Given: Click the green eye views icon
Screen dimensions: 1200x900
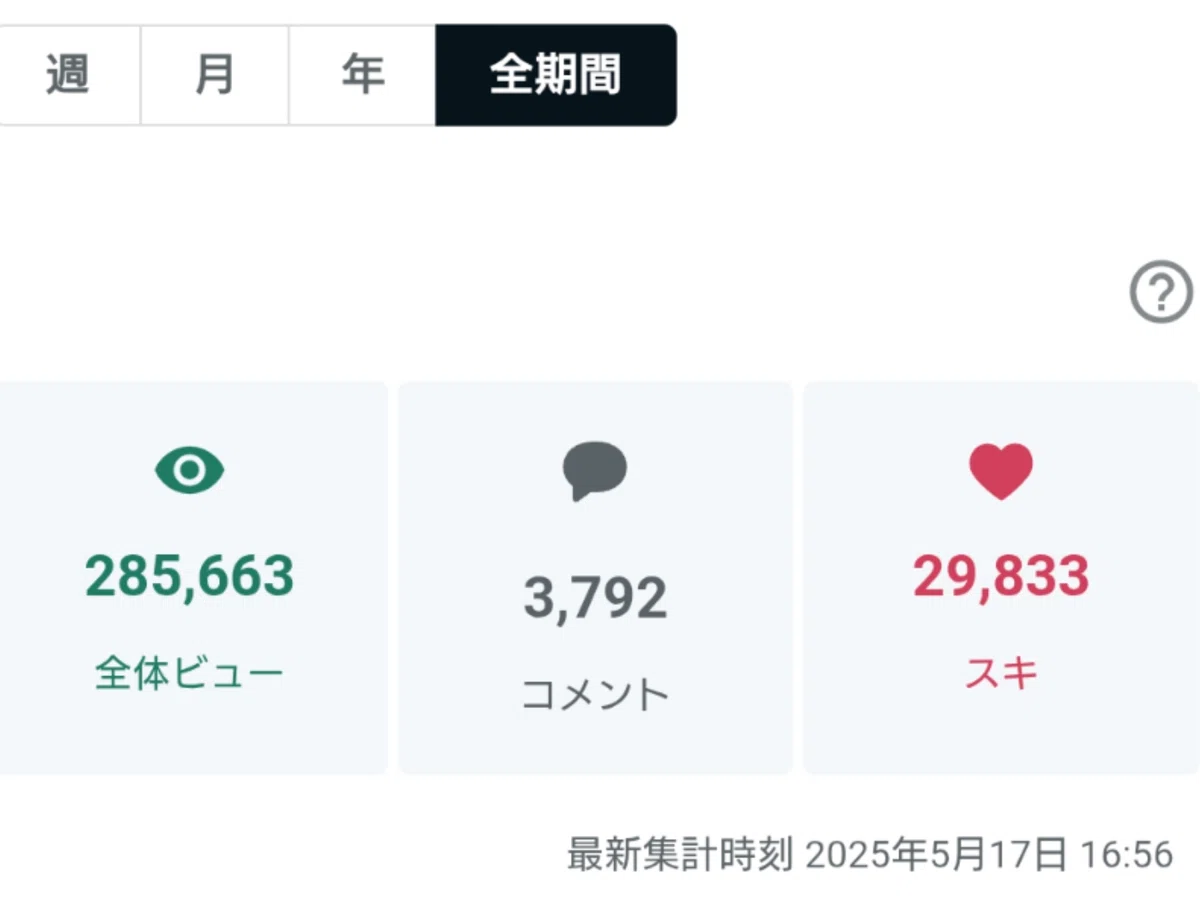Looking at the screenshot, I should tap(190, 470).
